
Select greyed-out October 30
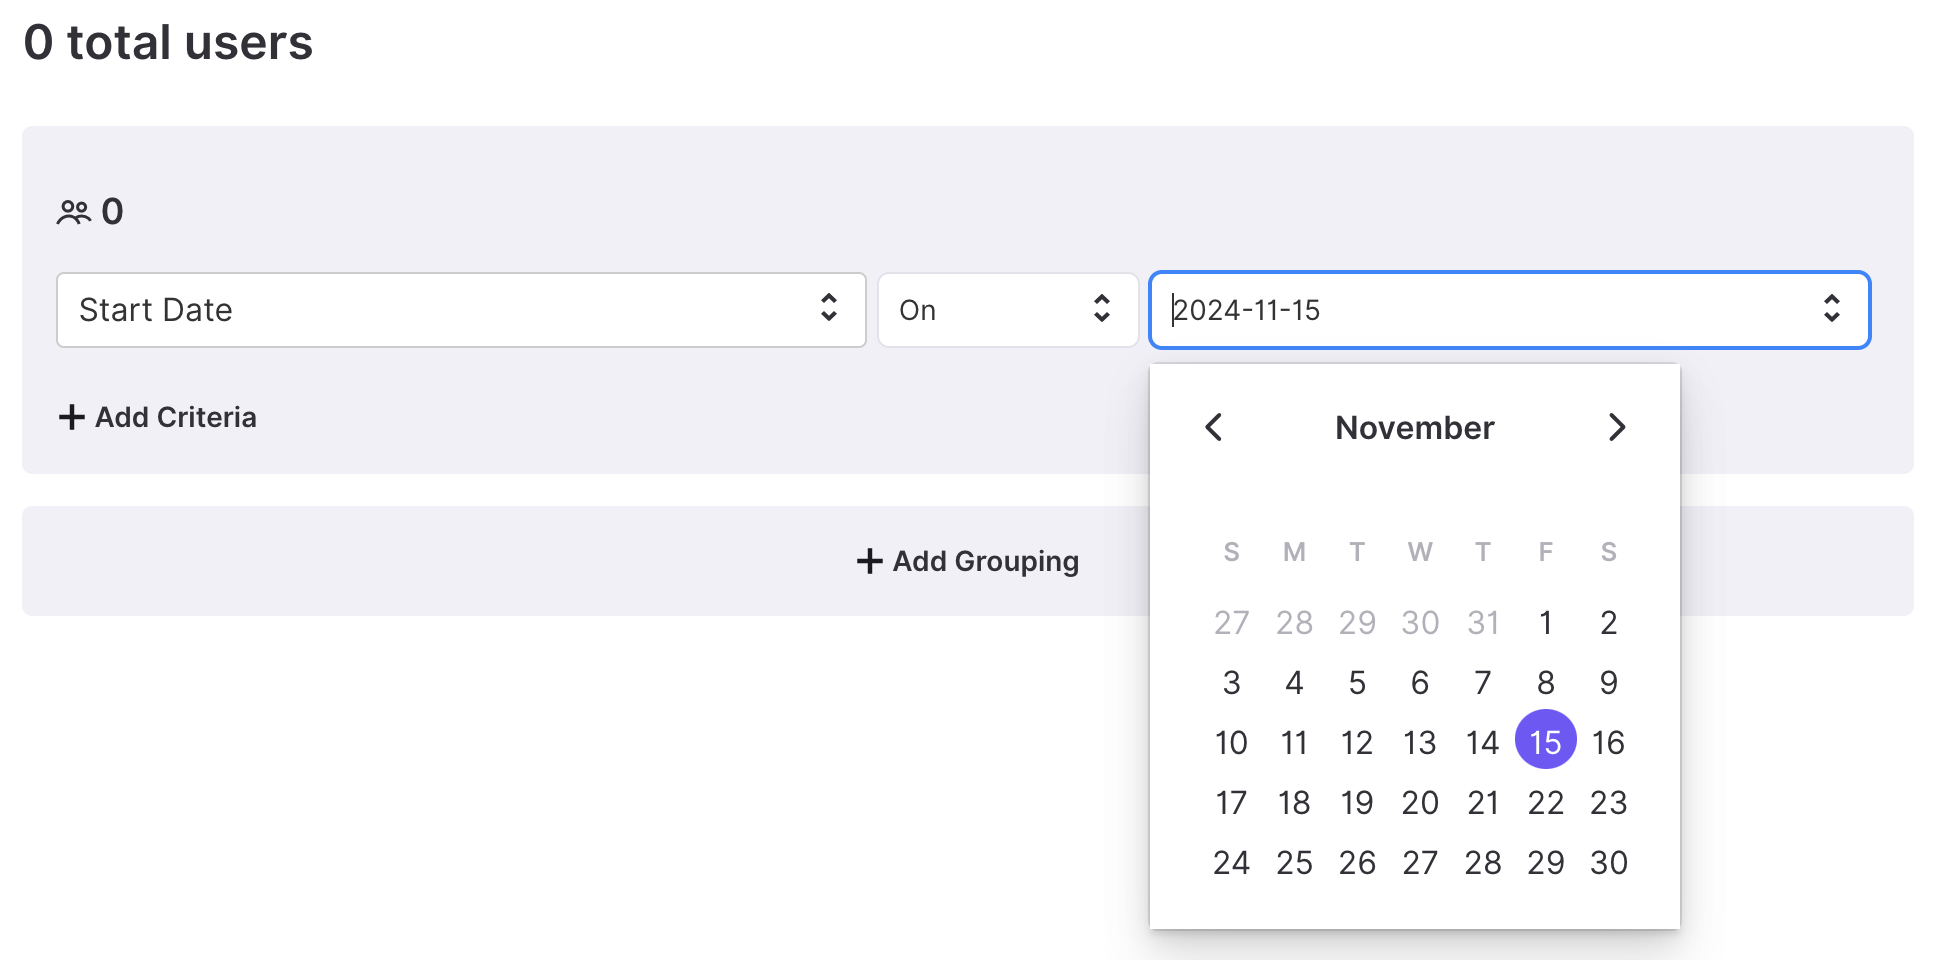tap(1420, 623)
